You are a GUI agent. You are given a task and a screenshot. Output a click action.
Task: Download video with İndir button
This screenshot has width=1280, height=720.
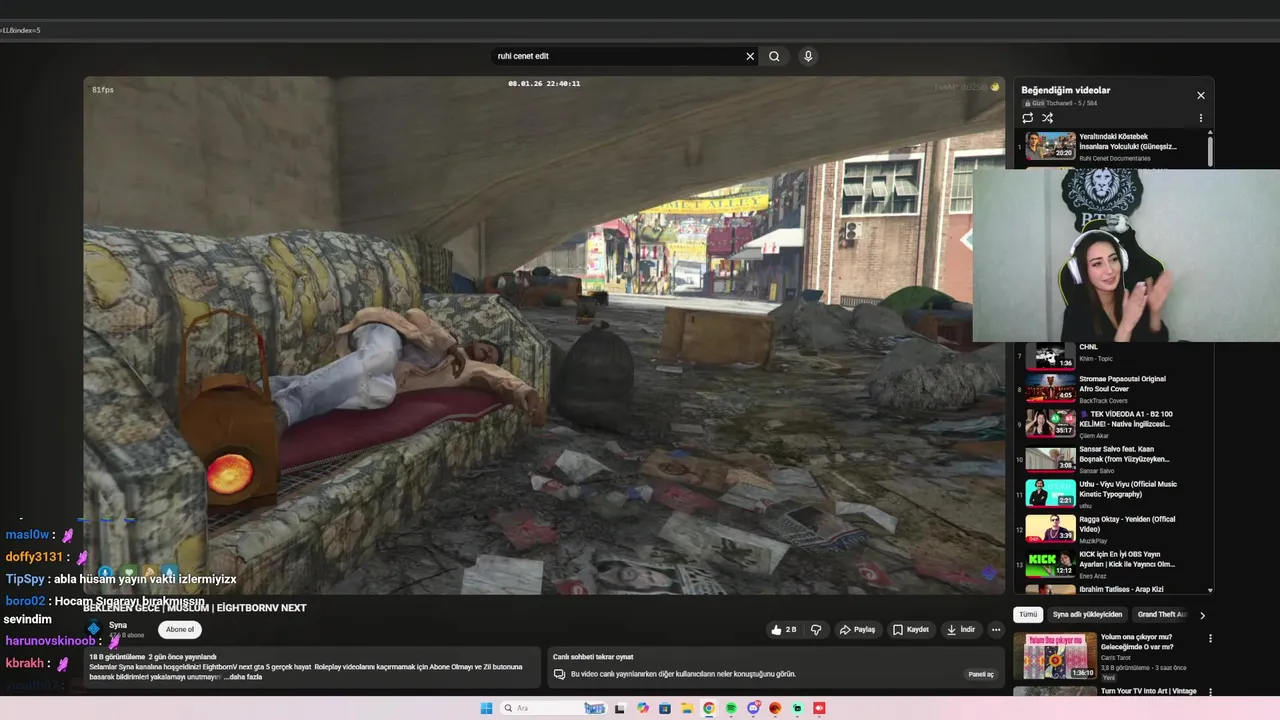tap(961, 630)
